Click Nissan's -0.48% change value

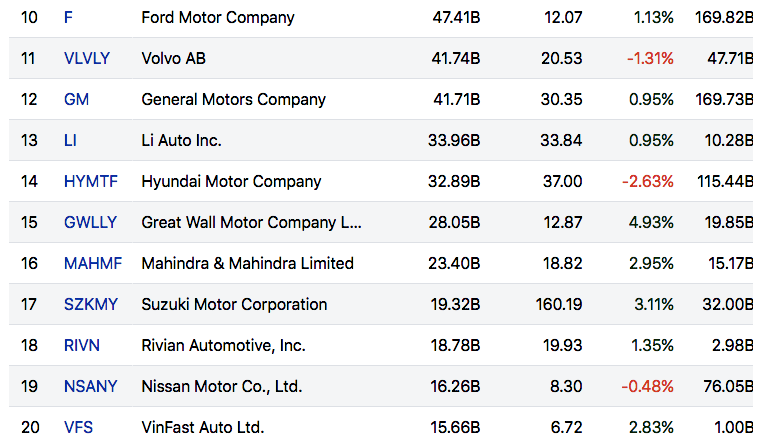click(x=650, y=386)
